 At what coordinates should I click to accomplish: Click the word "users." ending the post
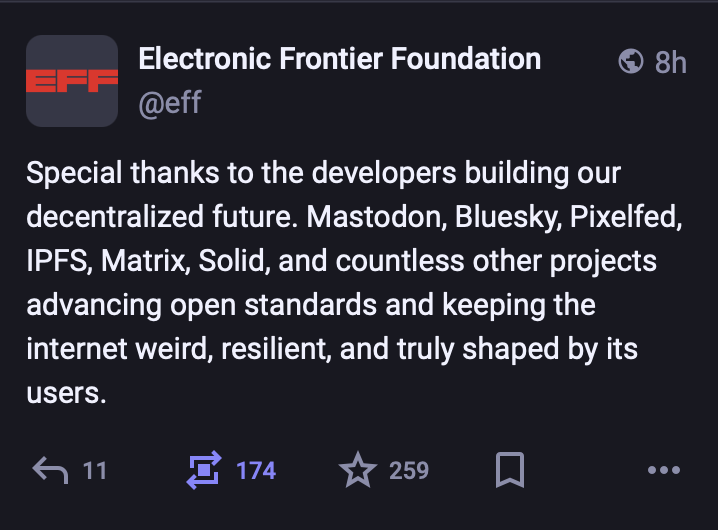tap(66, 392)
